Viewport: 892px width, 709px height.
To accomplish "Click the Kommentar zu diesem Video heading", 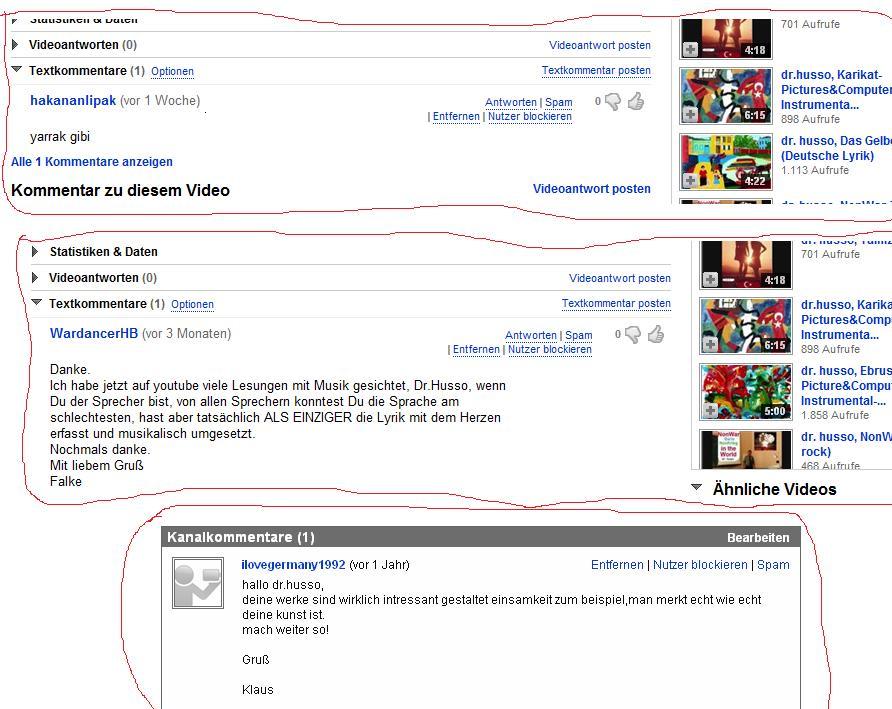I will (120, 190).
